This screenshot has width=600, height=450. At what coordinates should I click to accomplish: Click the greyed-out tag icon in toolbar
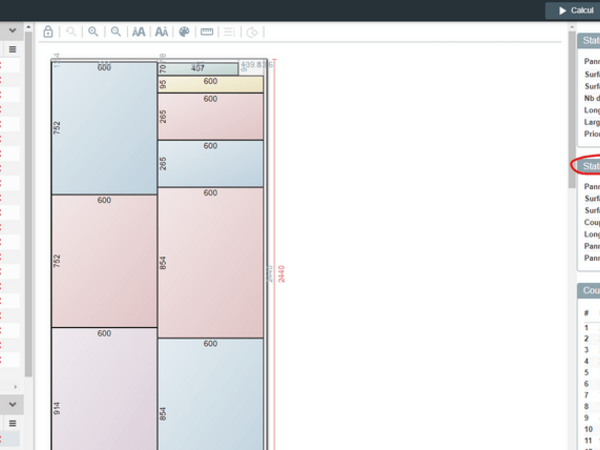point(253,32)
